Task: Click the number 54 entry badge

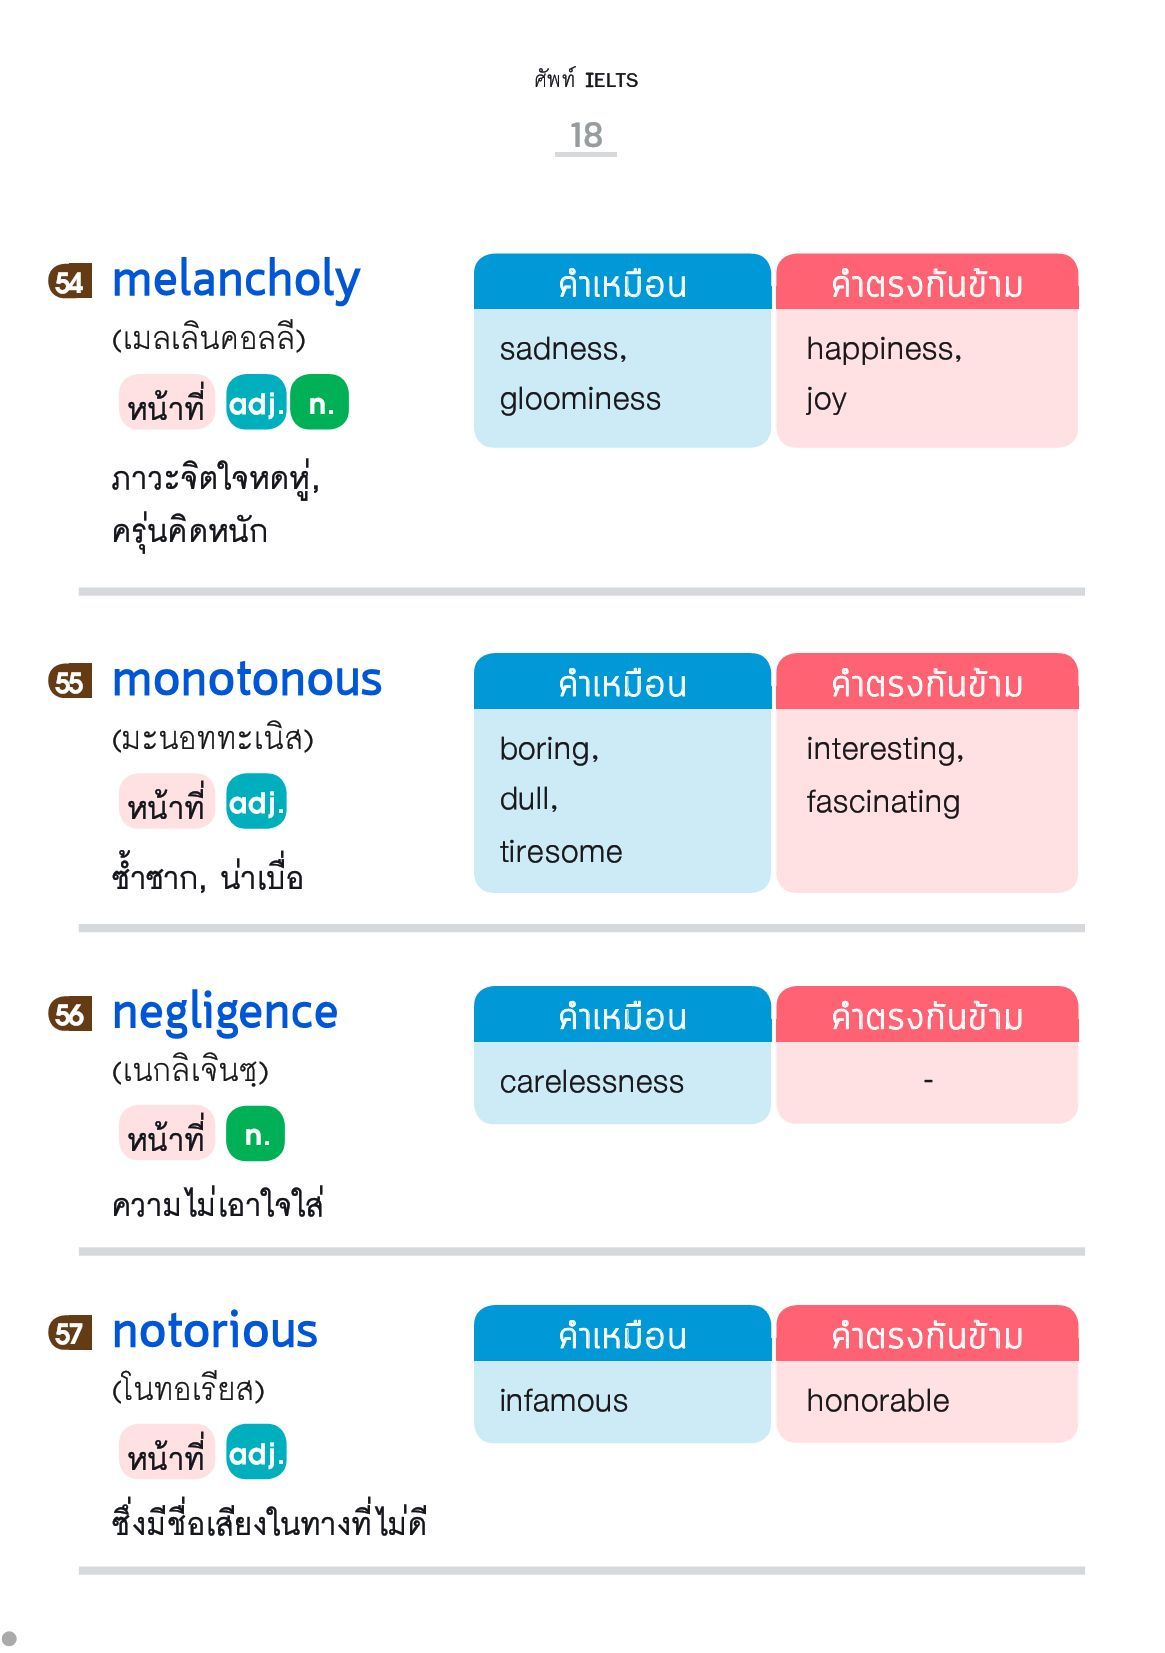Action: pos(69,282)
